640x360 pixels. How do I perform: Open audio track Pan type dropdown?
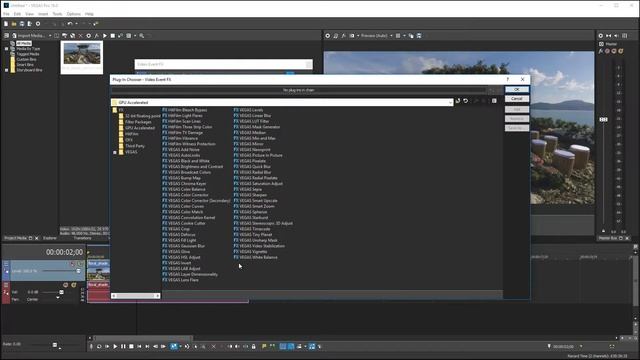pos(58,298)
